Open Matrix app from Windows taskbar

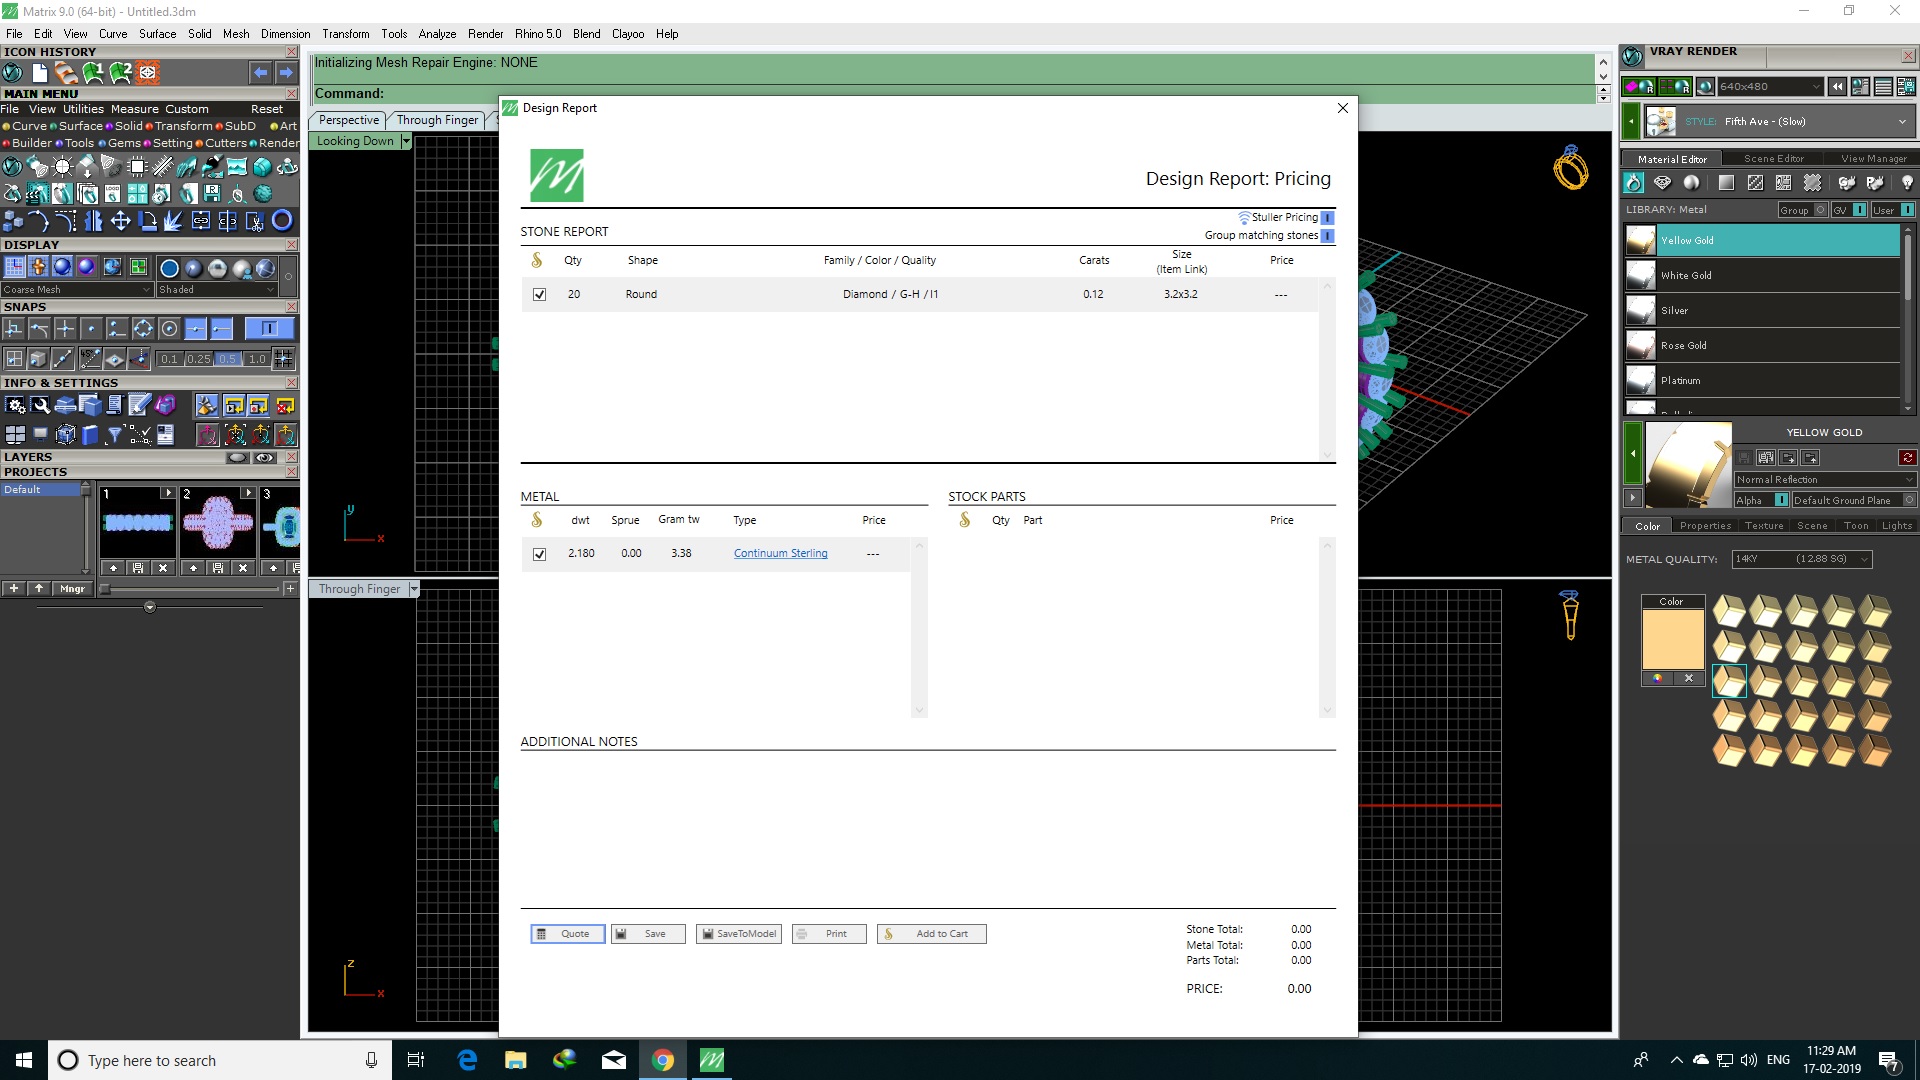pyautogui.click(x=712, y=1060)
